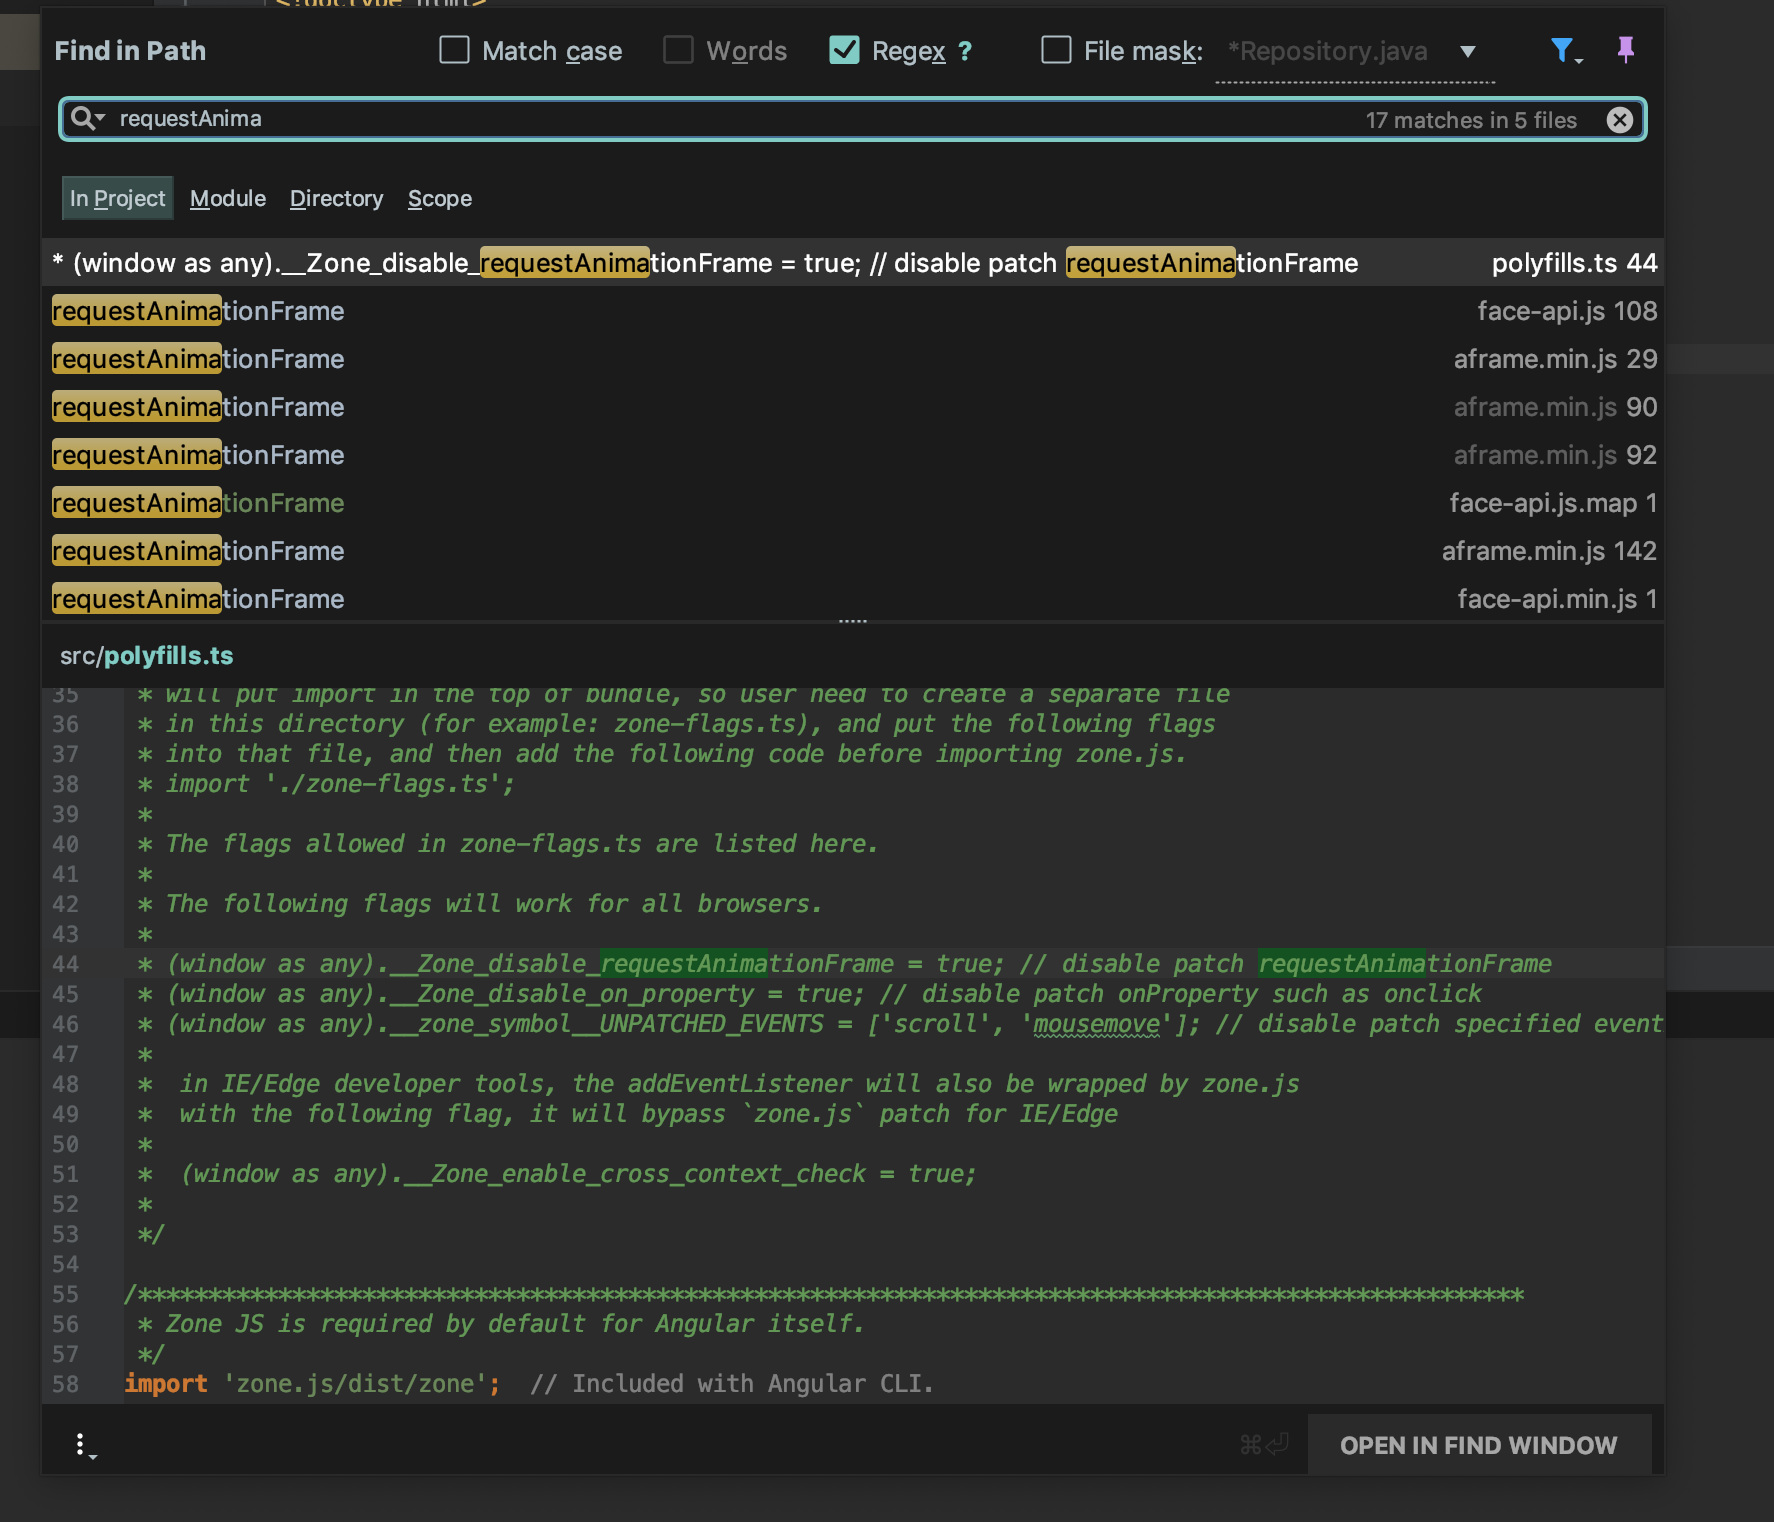Image resolution: width=1774 pixels, height=1522 pixels.
Task: Enable the Words checkbox
Action: [x=678, y=49]
